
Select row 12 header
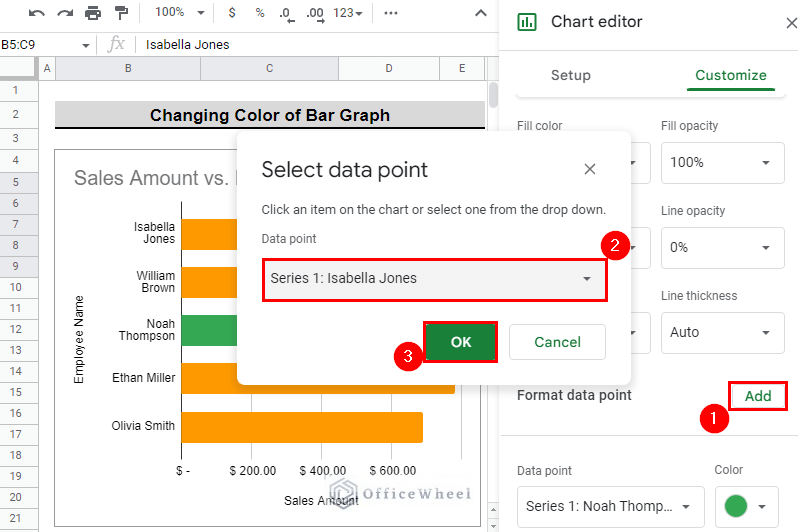pos(16,329)
